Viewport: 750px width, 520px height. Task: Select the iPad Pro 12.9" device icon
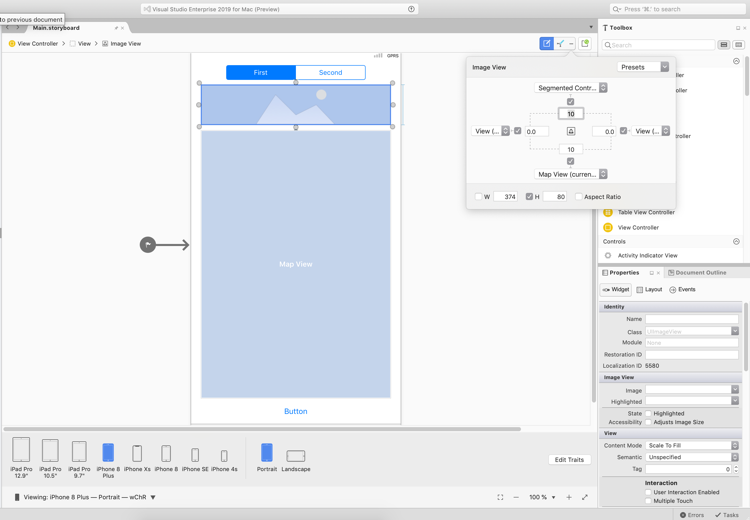tap(21, 451)
